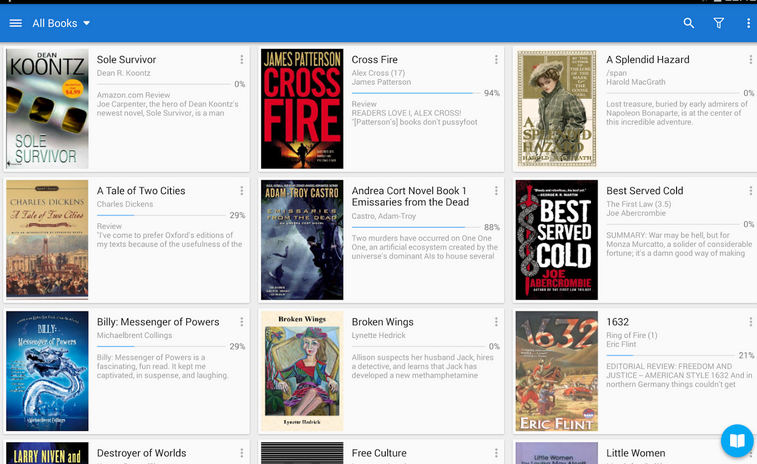Tap the Sole Survivor cover image
Viewport: 757px width, 464px height.
(47, 109)
